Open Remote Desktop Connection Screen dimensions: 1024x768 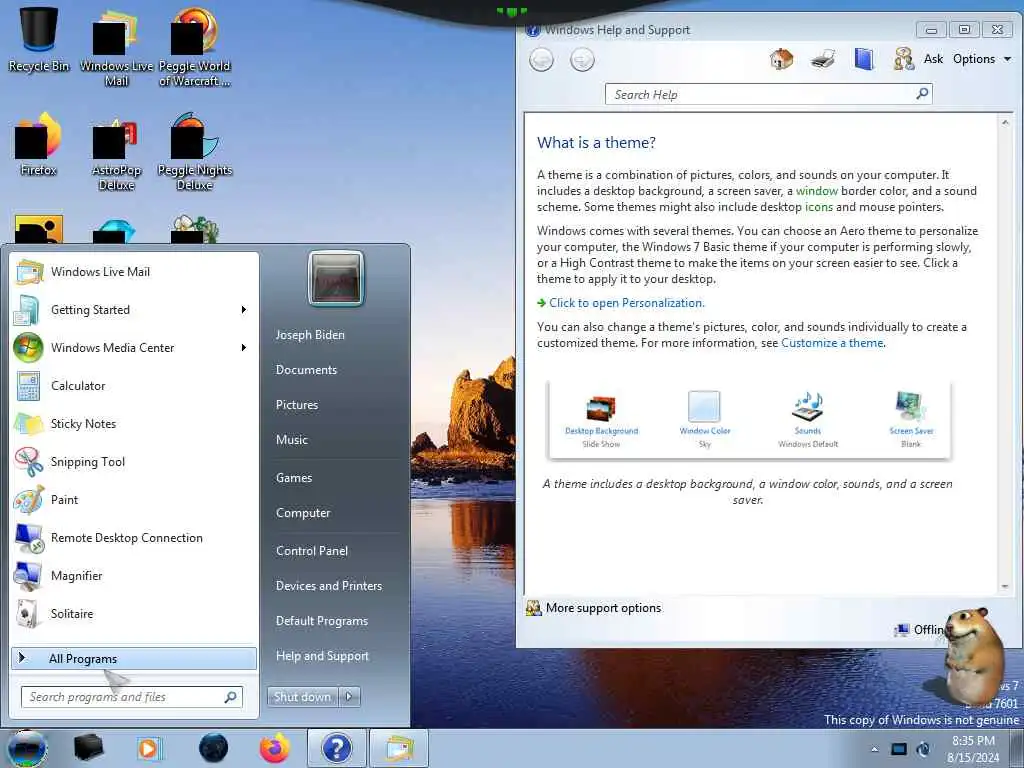click(134, 537)
